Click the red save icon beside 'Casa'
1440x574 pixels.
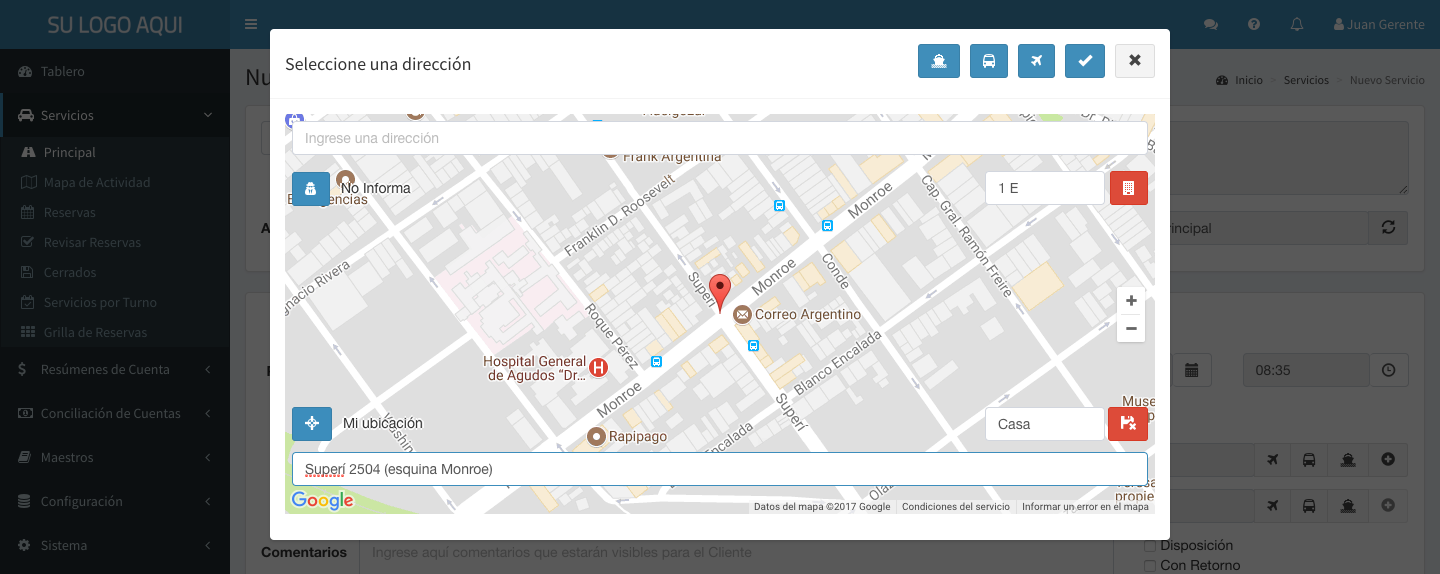pos(1128,424)
